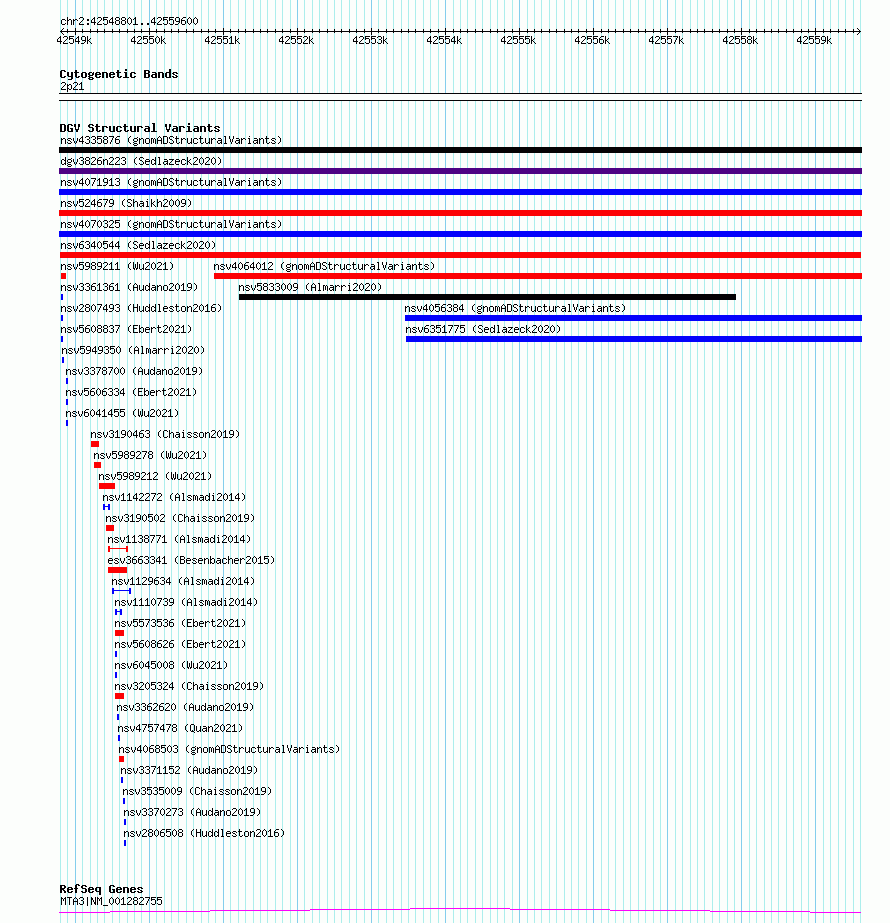890x923 pixels.
Task: Click the 42554k ruler position
Action: coord(444,41)
